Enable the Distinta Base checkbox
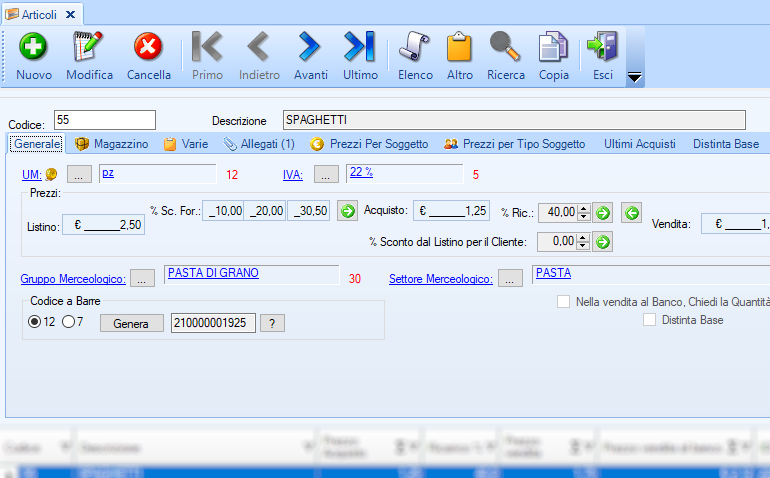This screenshot has width=770, height=478. point(650,320)
